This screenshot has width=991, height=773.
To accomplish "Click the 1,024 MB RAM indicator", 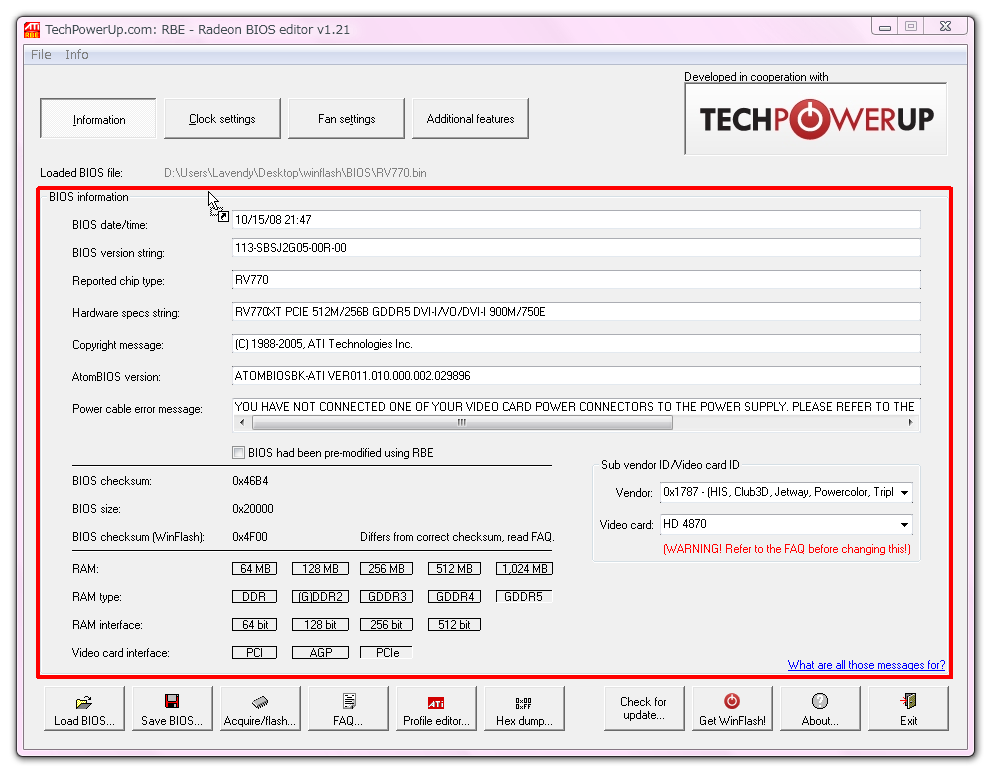I will [x=524, y=569].
